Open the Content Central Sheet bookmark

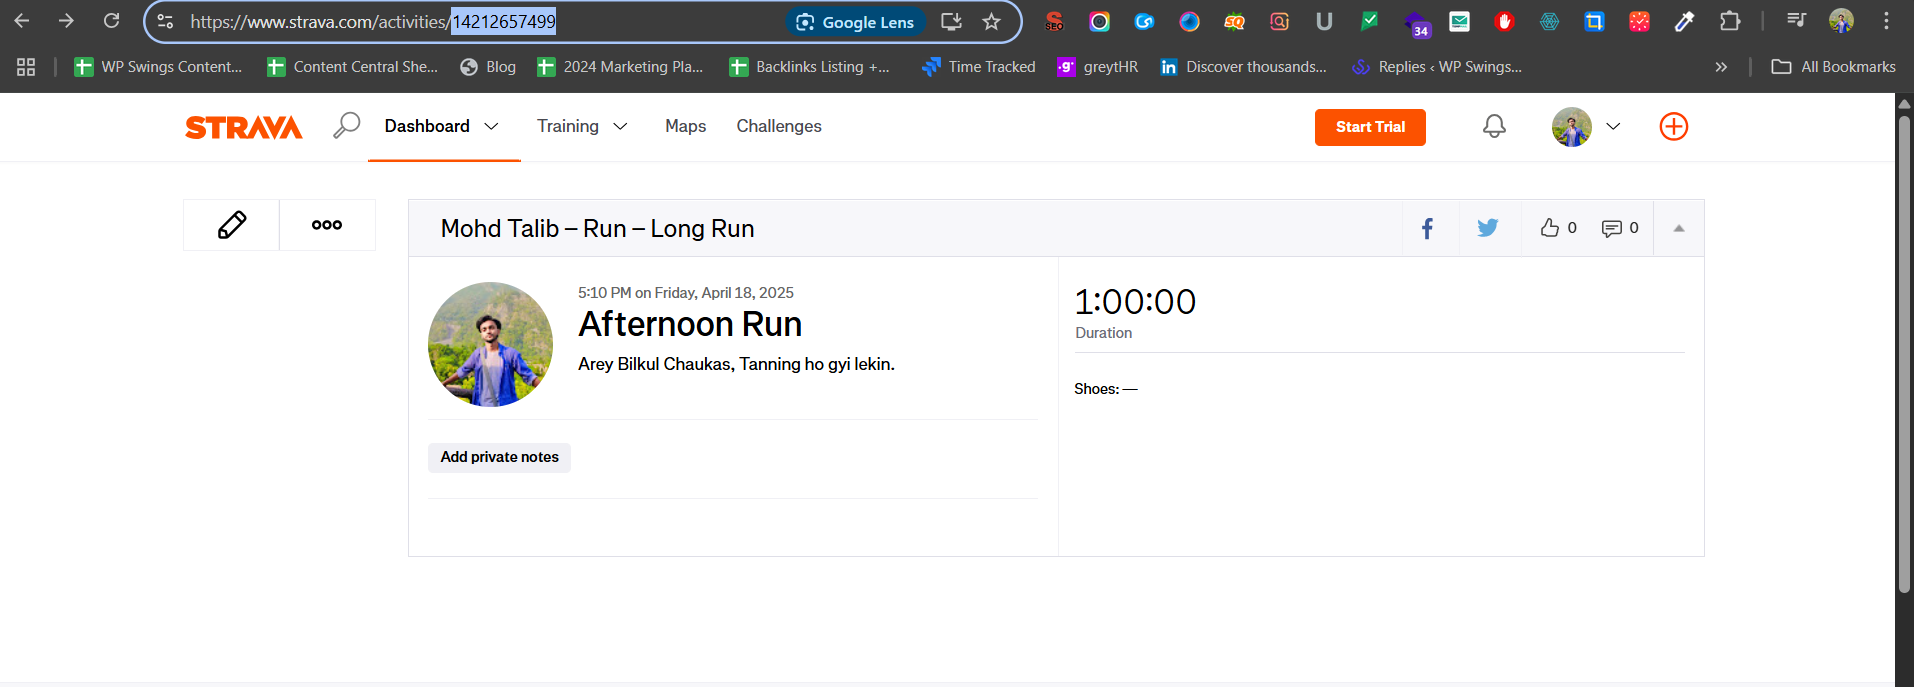tap(352, 67)
